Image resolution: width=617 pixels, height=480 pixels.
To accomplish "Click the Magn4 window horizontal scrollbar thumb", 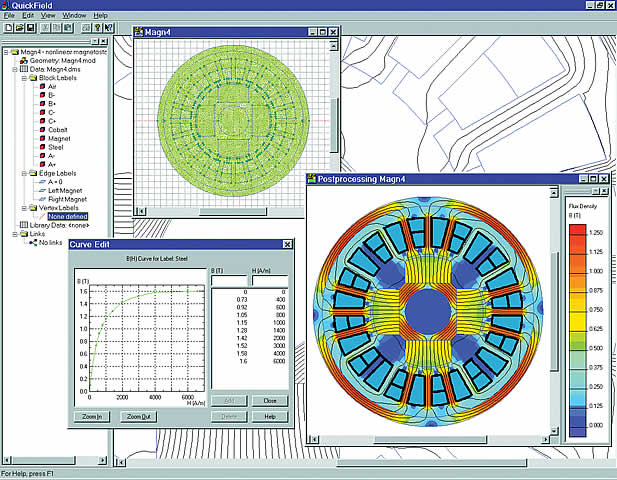I will (x=233, y=212).
